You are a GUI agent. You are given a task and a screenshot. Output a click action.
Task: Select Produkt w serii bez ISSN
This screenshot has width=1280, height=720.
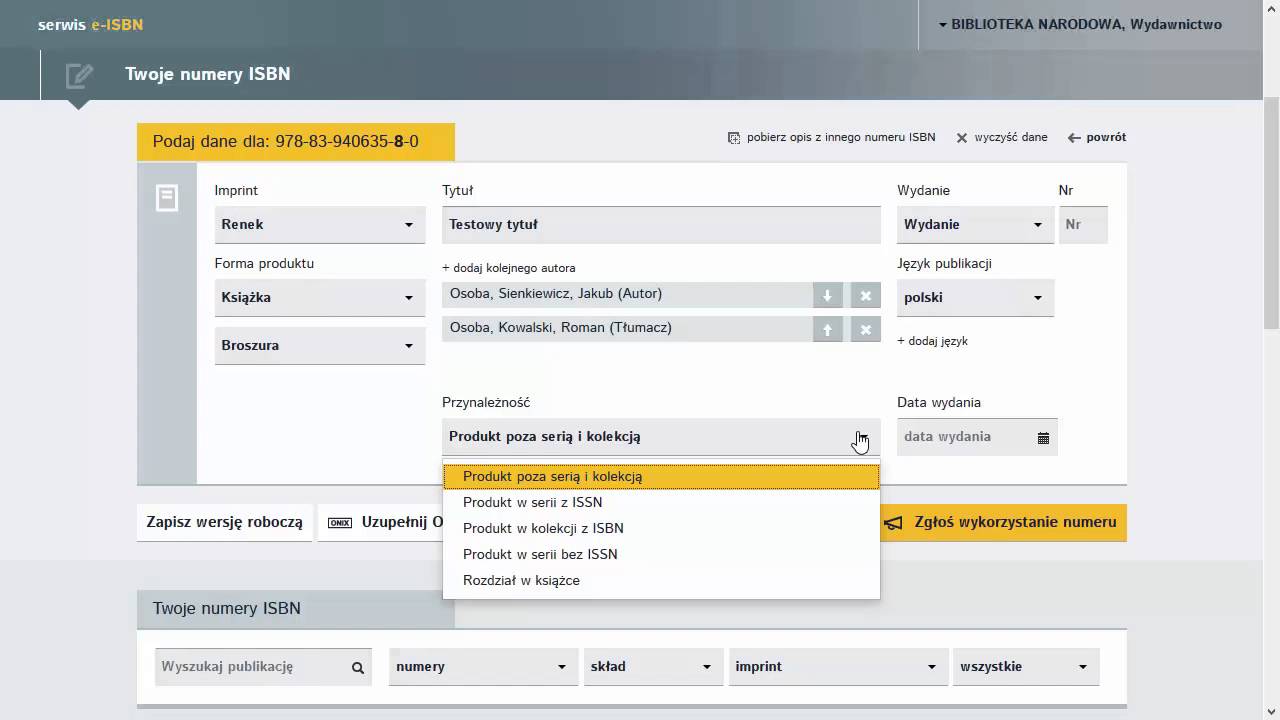tap(661, 555)
